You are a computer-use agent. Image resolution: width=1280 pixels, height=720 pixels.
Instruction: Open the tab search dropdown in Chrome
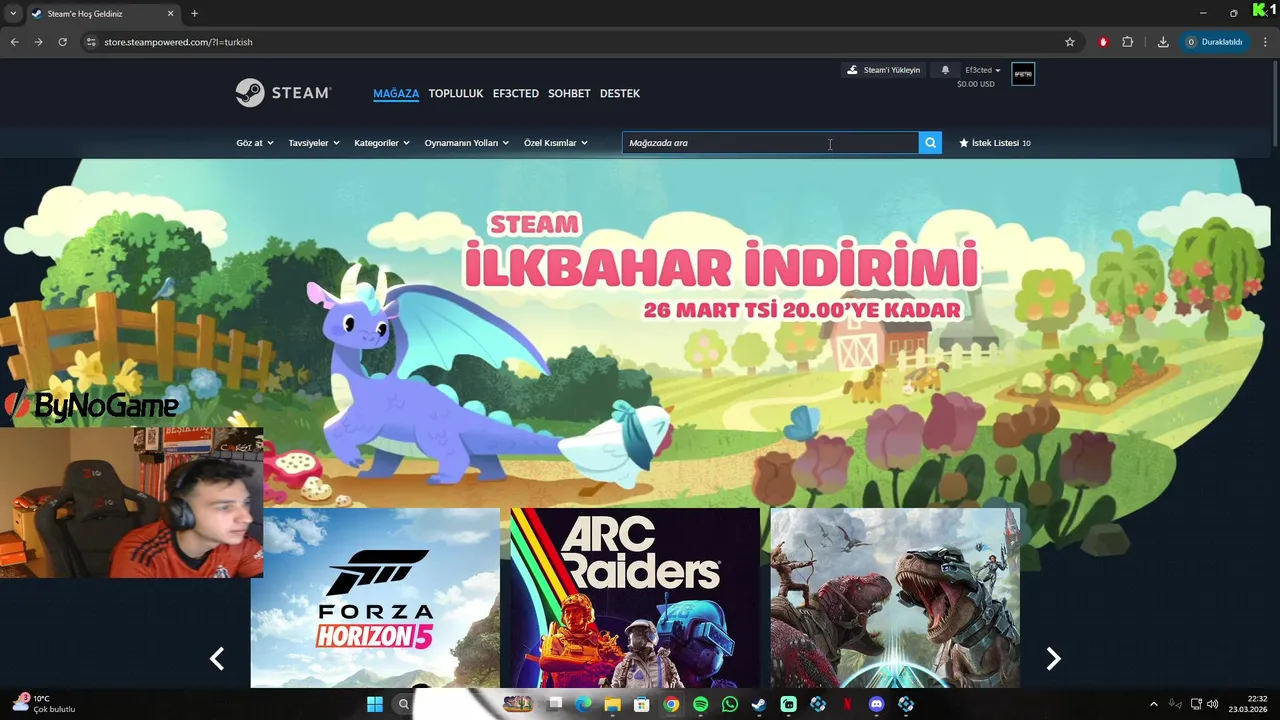[13, 13]
